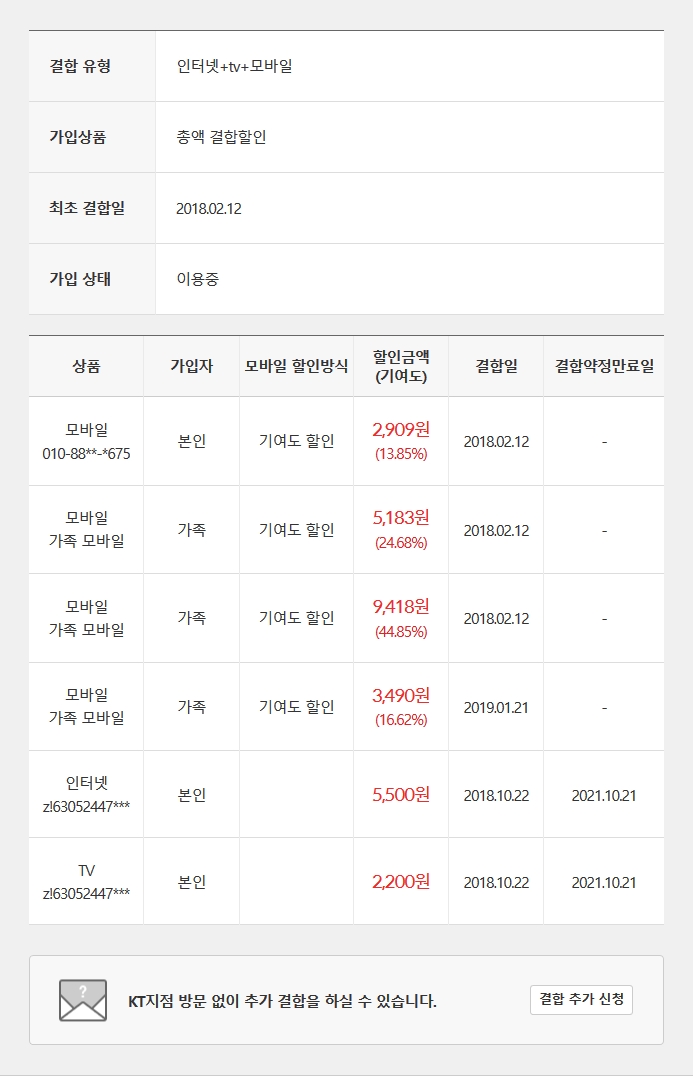Select the 결합약정만료일 column header
Screen dimensions: 693x1076
[x=604, y=366]
